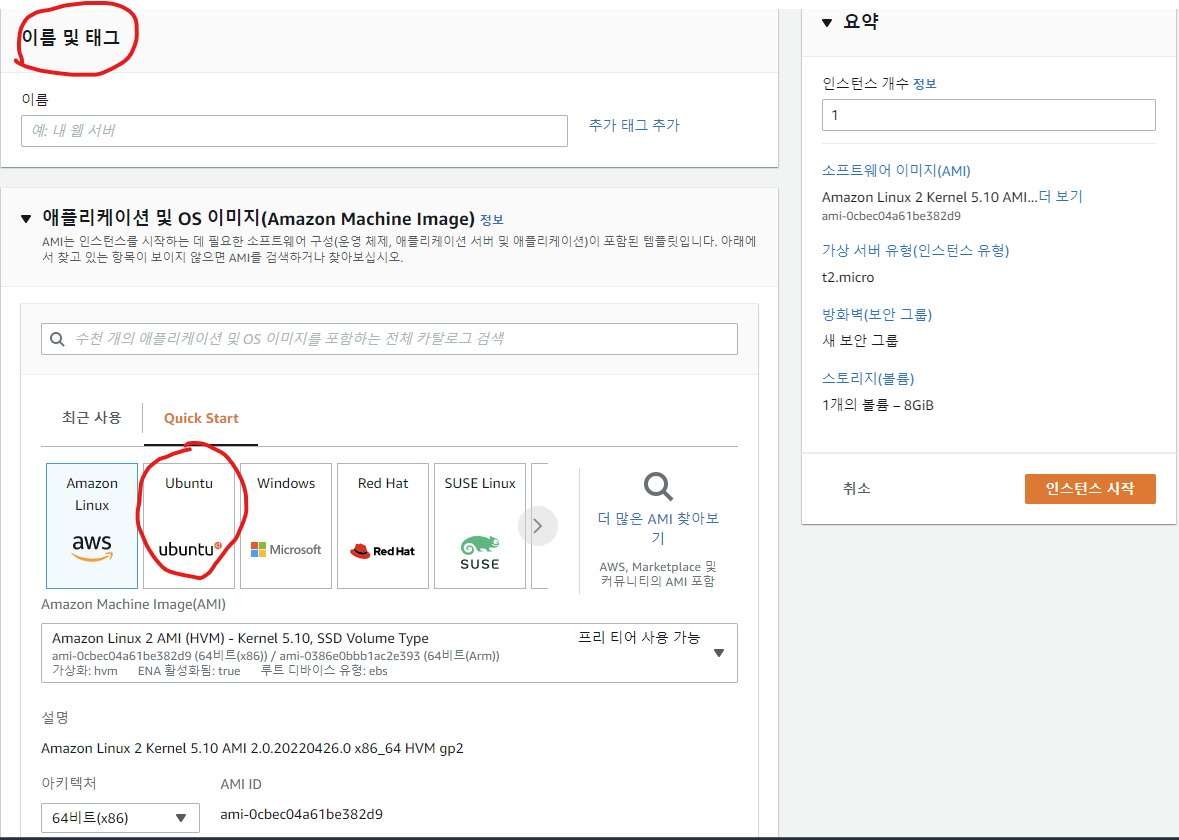Open 소프트웨어 이미지(AMI) summary link
Screen dimensions: 1179x840
896,171
